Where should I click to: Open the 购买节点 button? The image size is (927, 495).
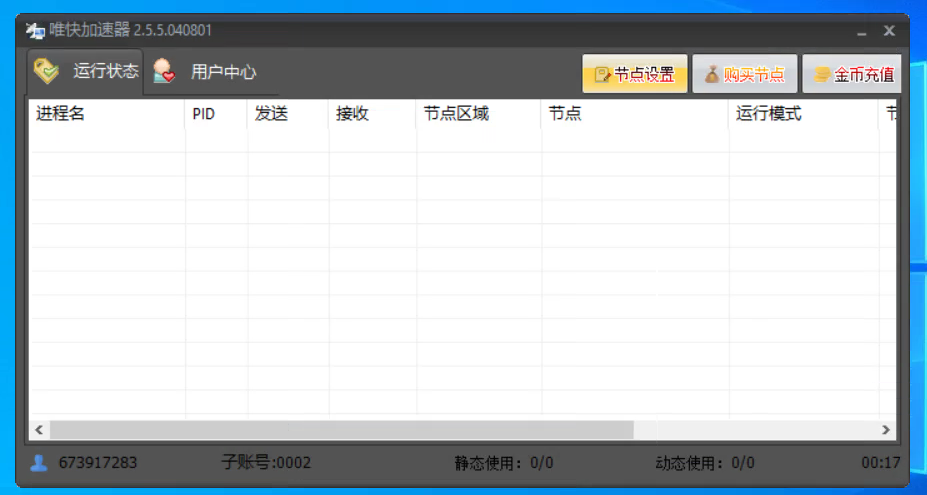tap(745, 74)
